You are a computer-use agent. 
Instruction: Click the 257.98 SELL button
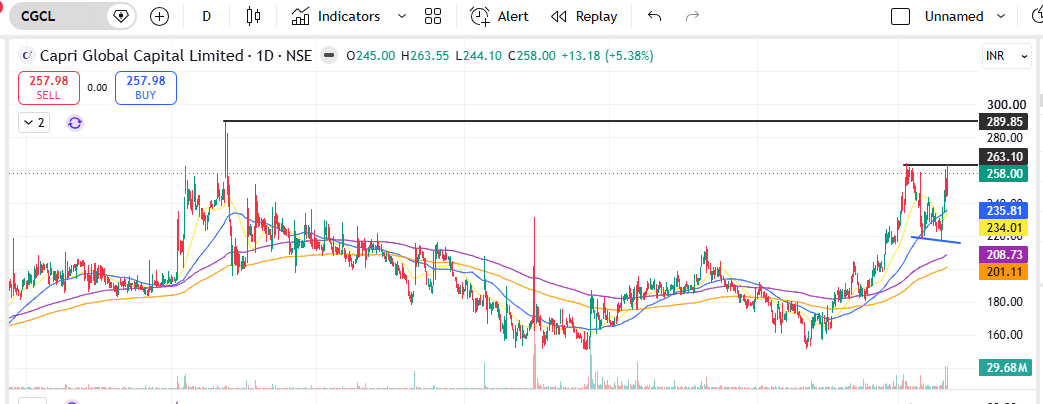[x=49, y=88]
